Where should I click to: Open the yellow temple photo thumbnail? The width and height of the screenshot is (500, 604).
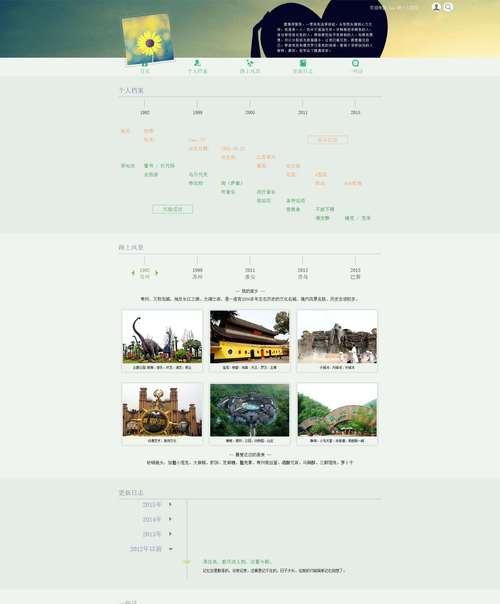click(x=250, y=337)
